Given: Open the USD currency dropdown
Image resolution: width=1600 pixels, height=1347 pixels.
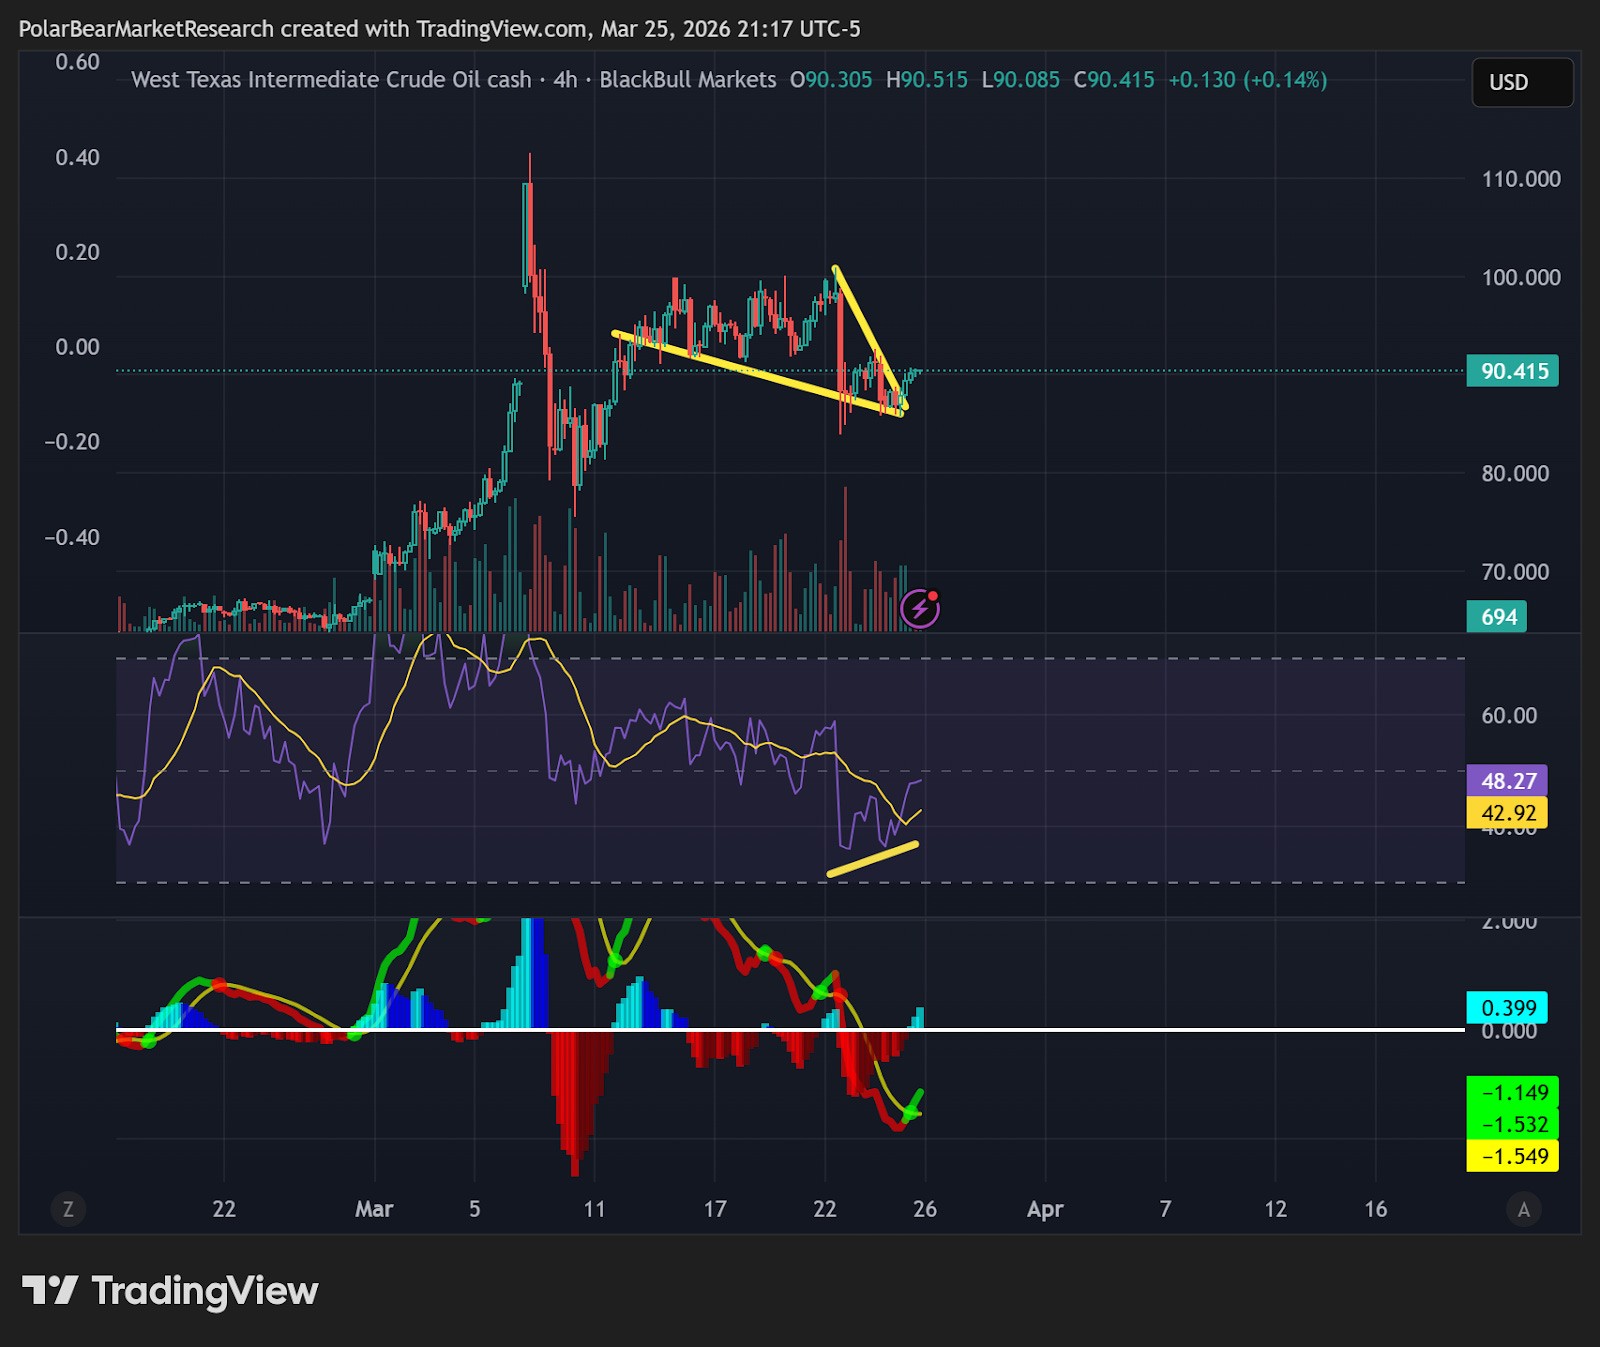Looking at the screenshot, I should pyautogui.click(x=1522, y=82).
